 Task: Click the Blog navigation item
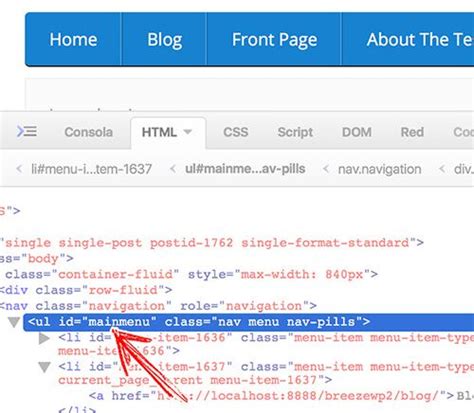pos(165,40)
